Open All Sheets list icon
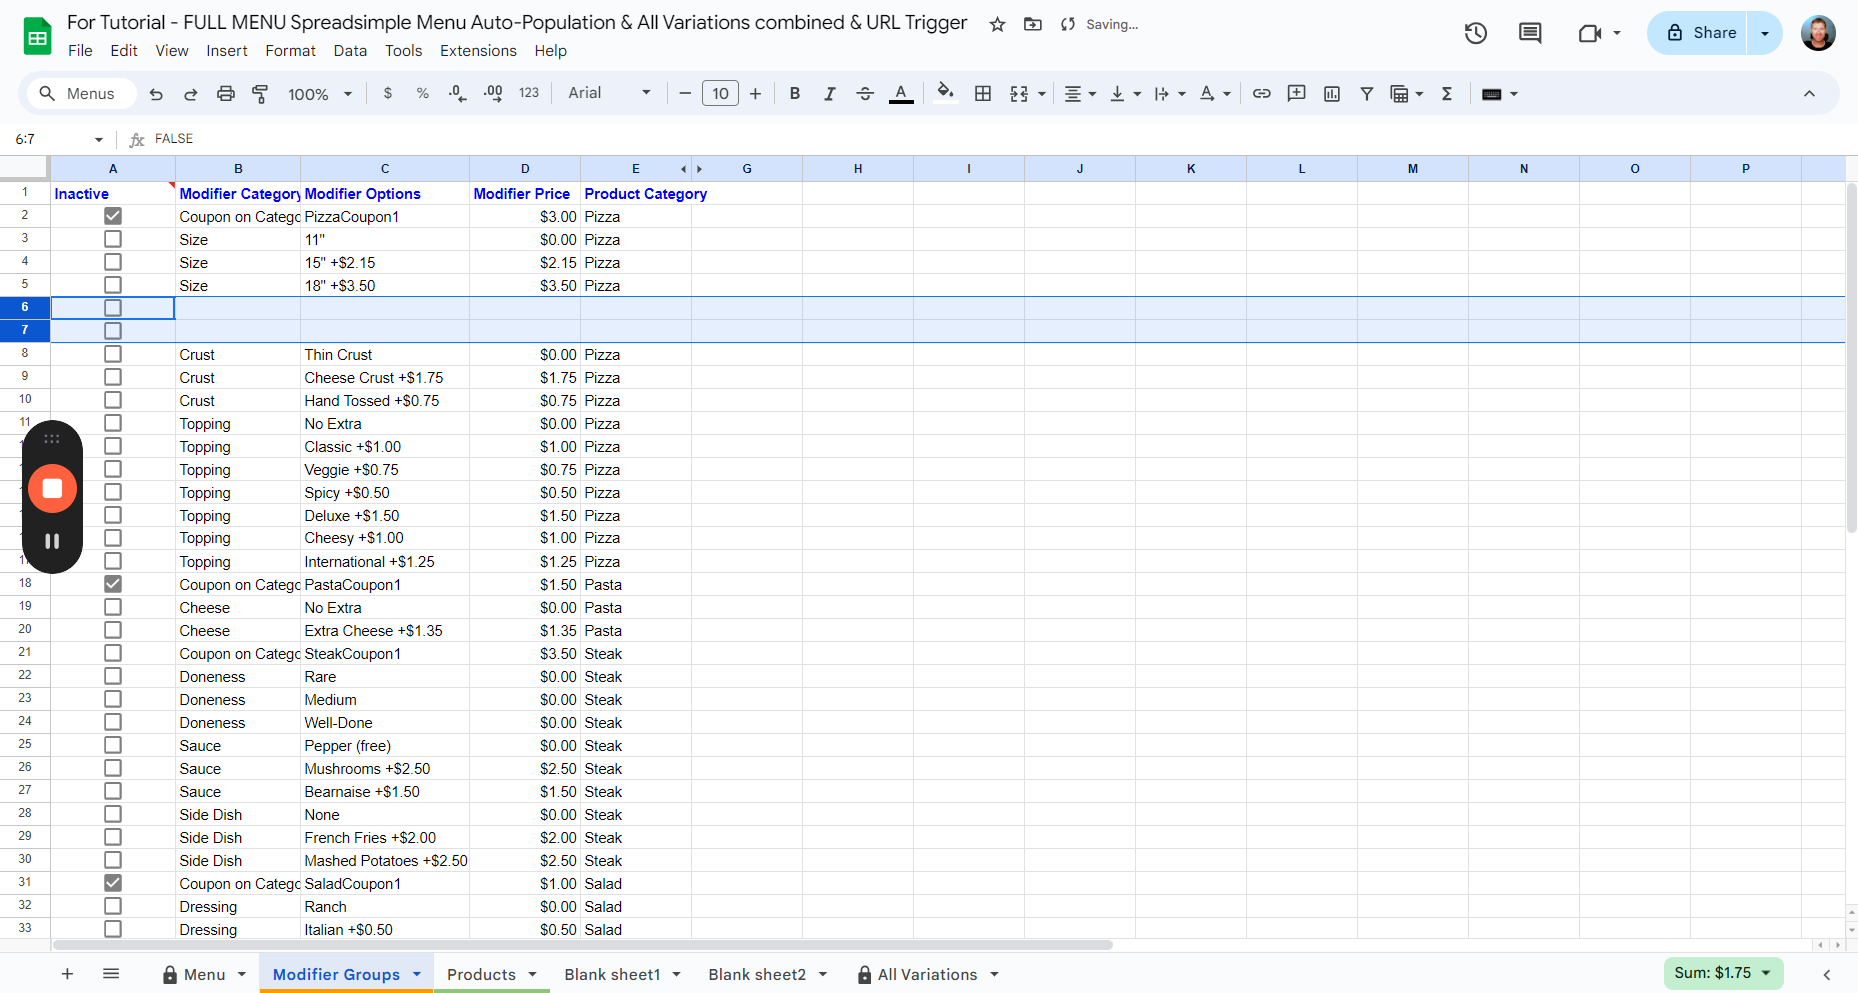1858x993 pixels. pos(111,974)
